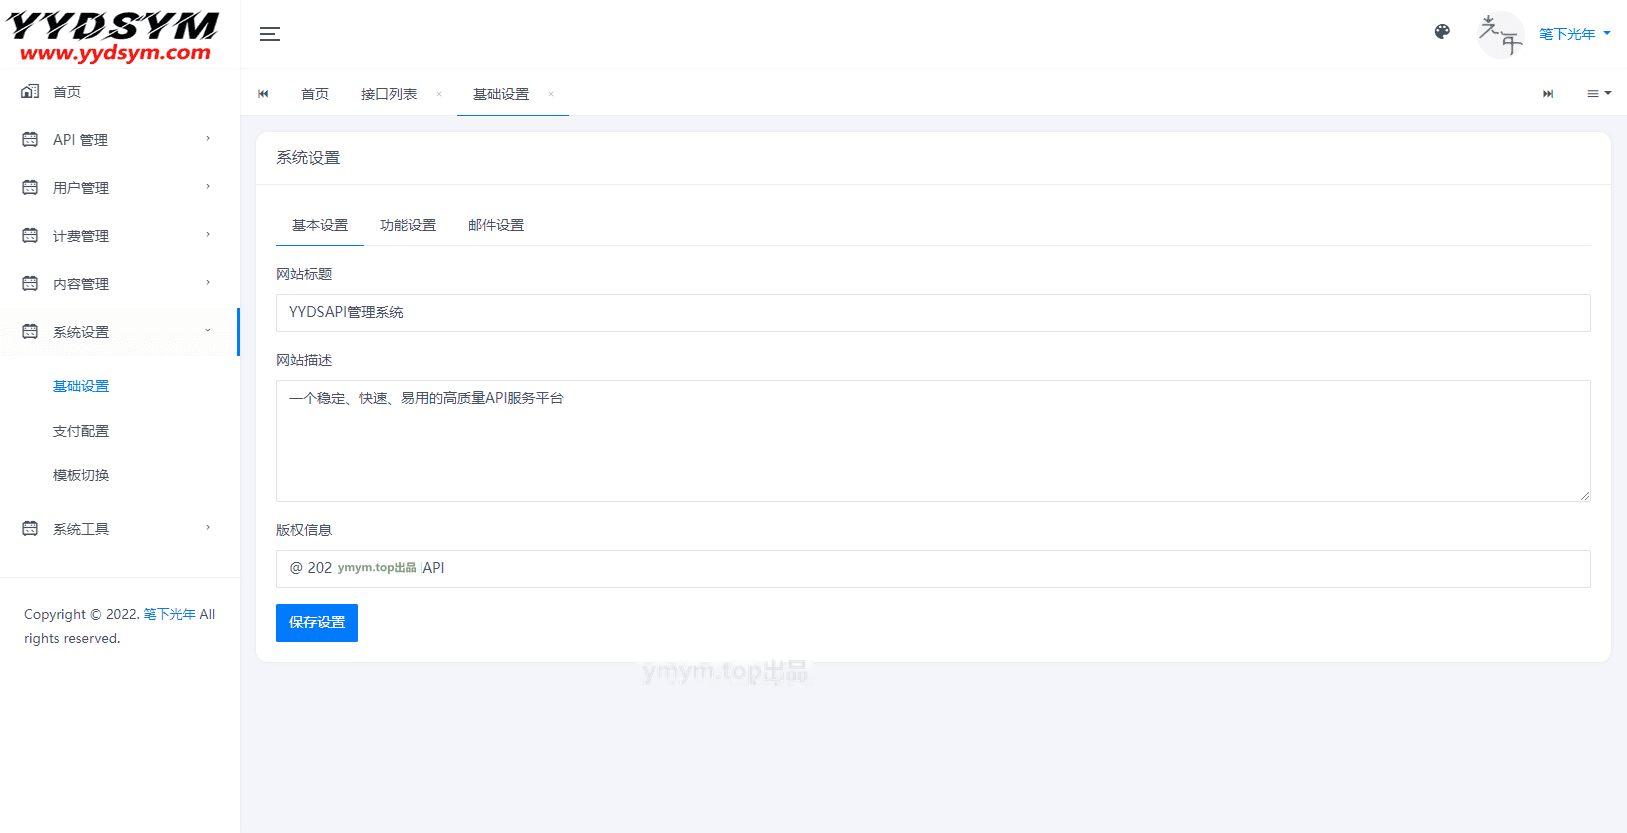Click the 网站标题 label
Screen dimensions: 1627x833
click(x=304, y=274)
